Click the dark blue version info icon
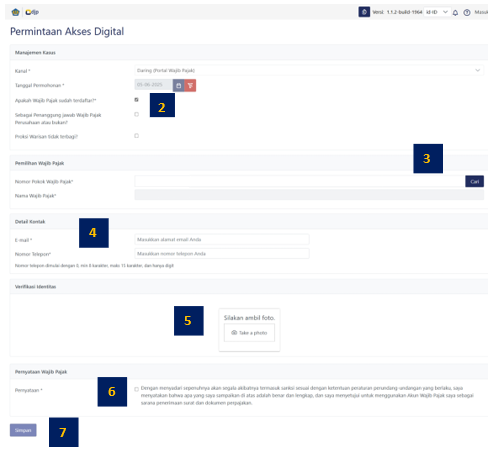The width and height of the screenshot is (499, 455). tap(364, 12)
